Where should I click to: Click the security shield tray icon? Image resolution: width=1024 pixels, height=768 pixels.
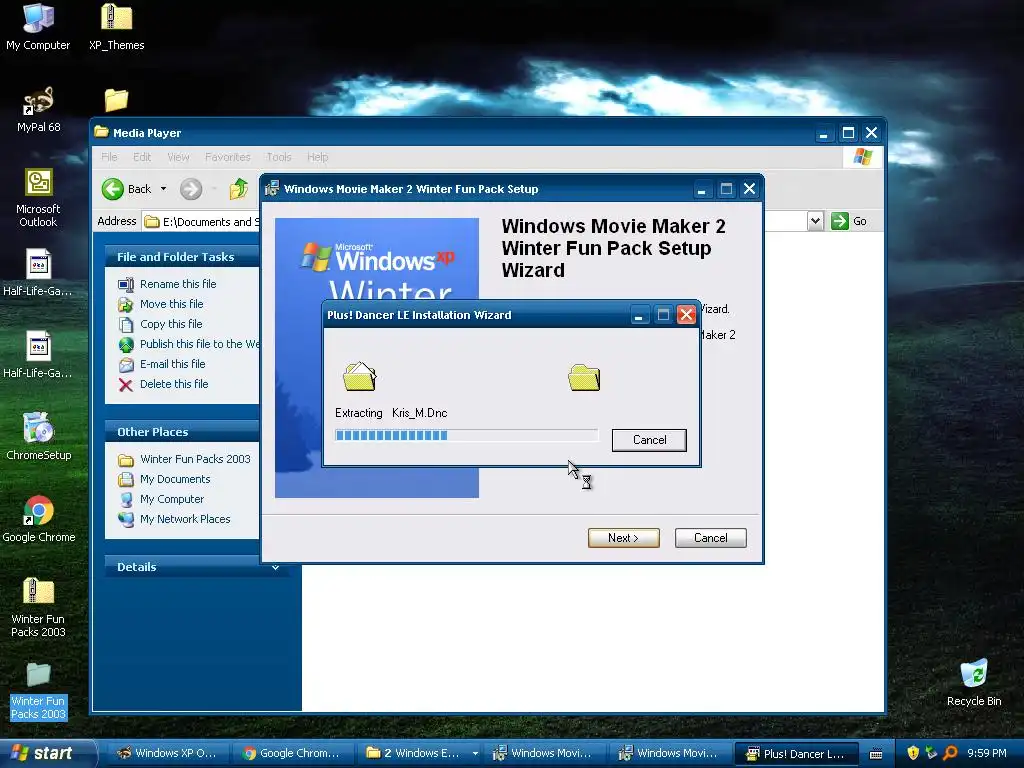click(x=913, y=754)
